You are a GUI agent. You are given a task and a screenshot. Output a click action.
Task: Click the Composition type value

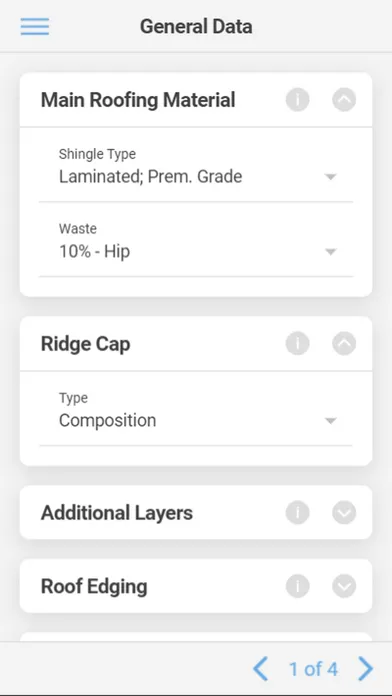pos(107,420)
